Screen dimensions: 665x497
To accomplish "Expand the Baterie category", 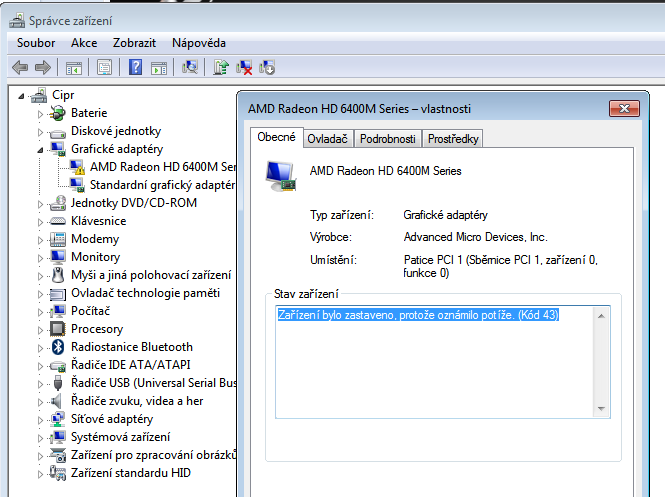I will [x=40, y=114].
